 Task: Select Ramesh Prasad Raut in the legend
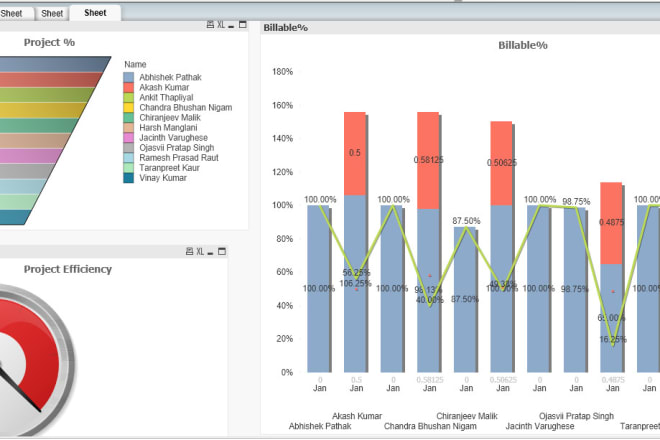[x=179, y=158]
